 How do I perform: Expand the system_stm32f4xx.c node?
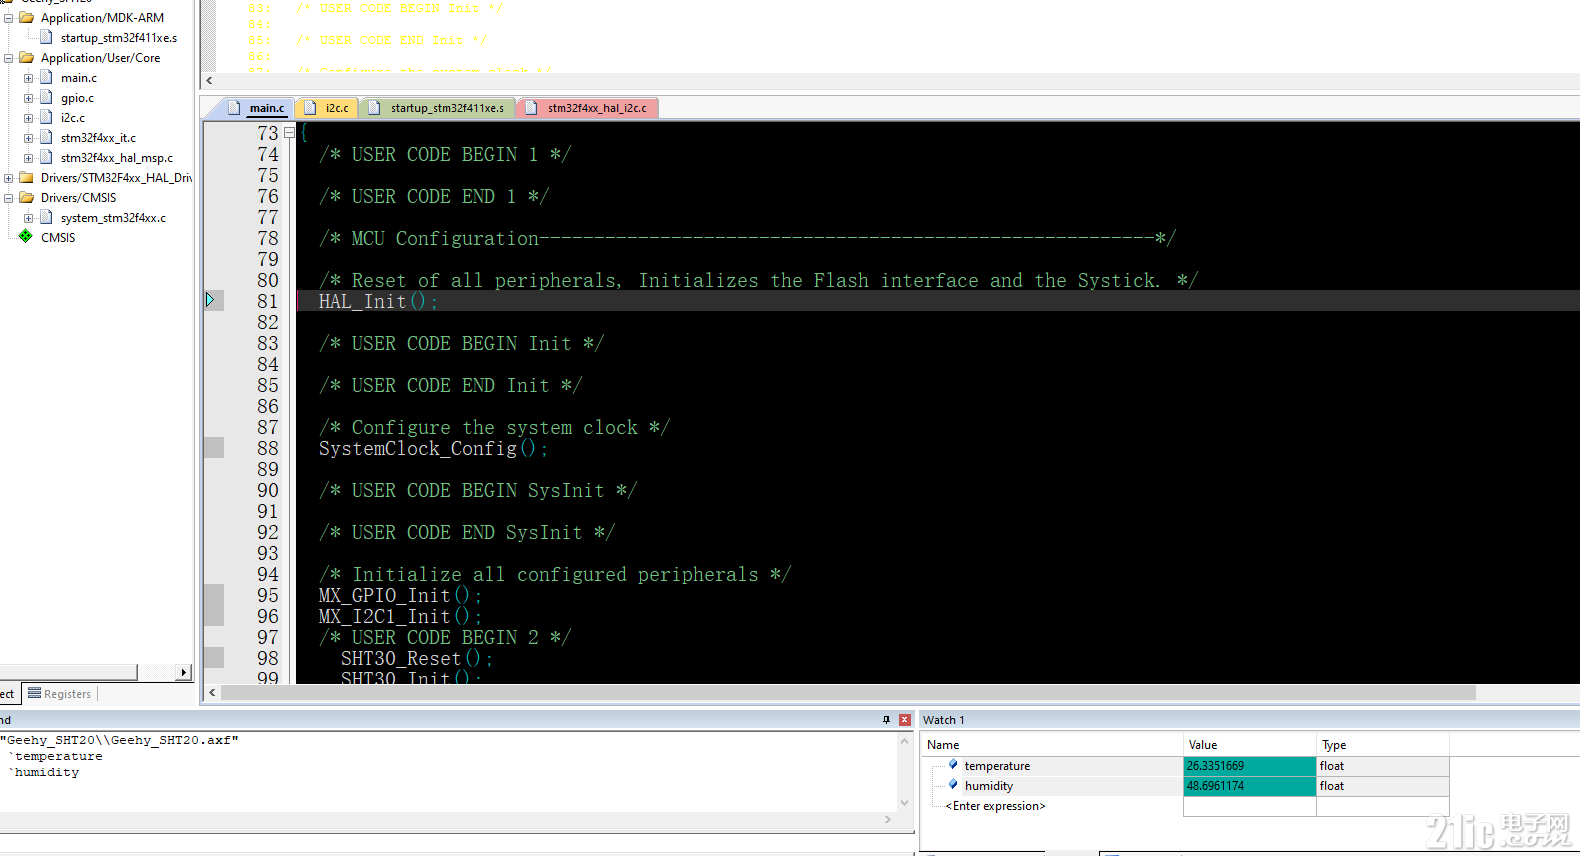tap(28, 218)
